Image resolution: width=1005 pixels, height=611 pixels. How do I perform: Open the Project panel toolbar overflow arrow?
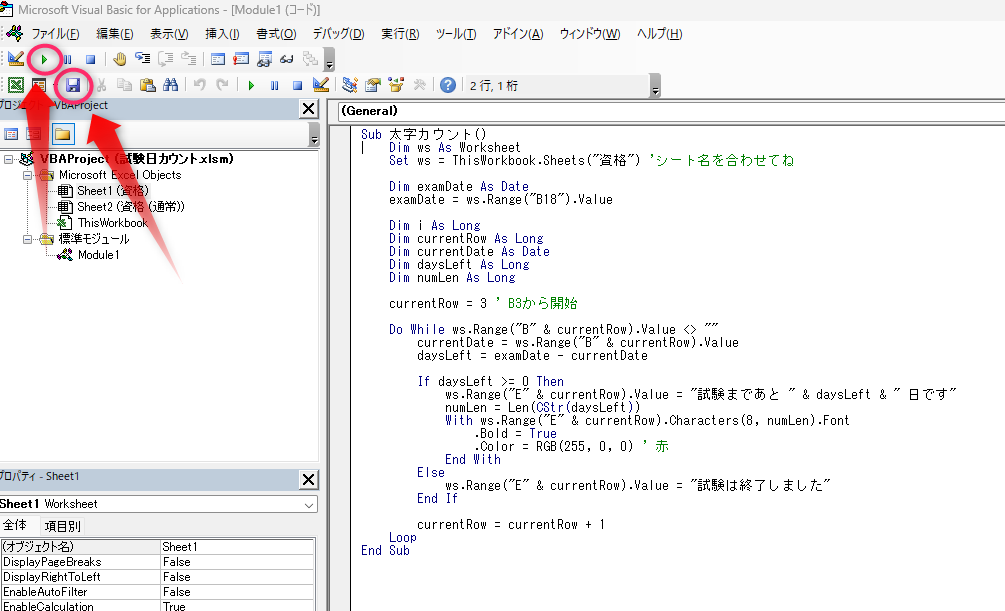(314, 135)
